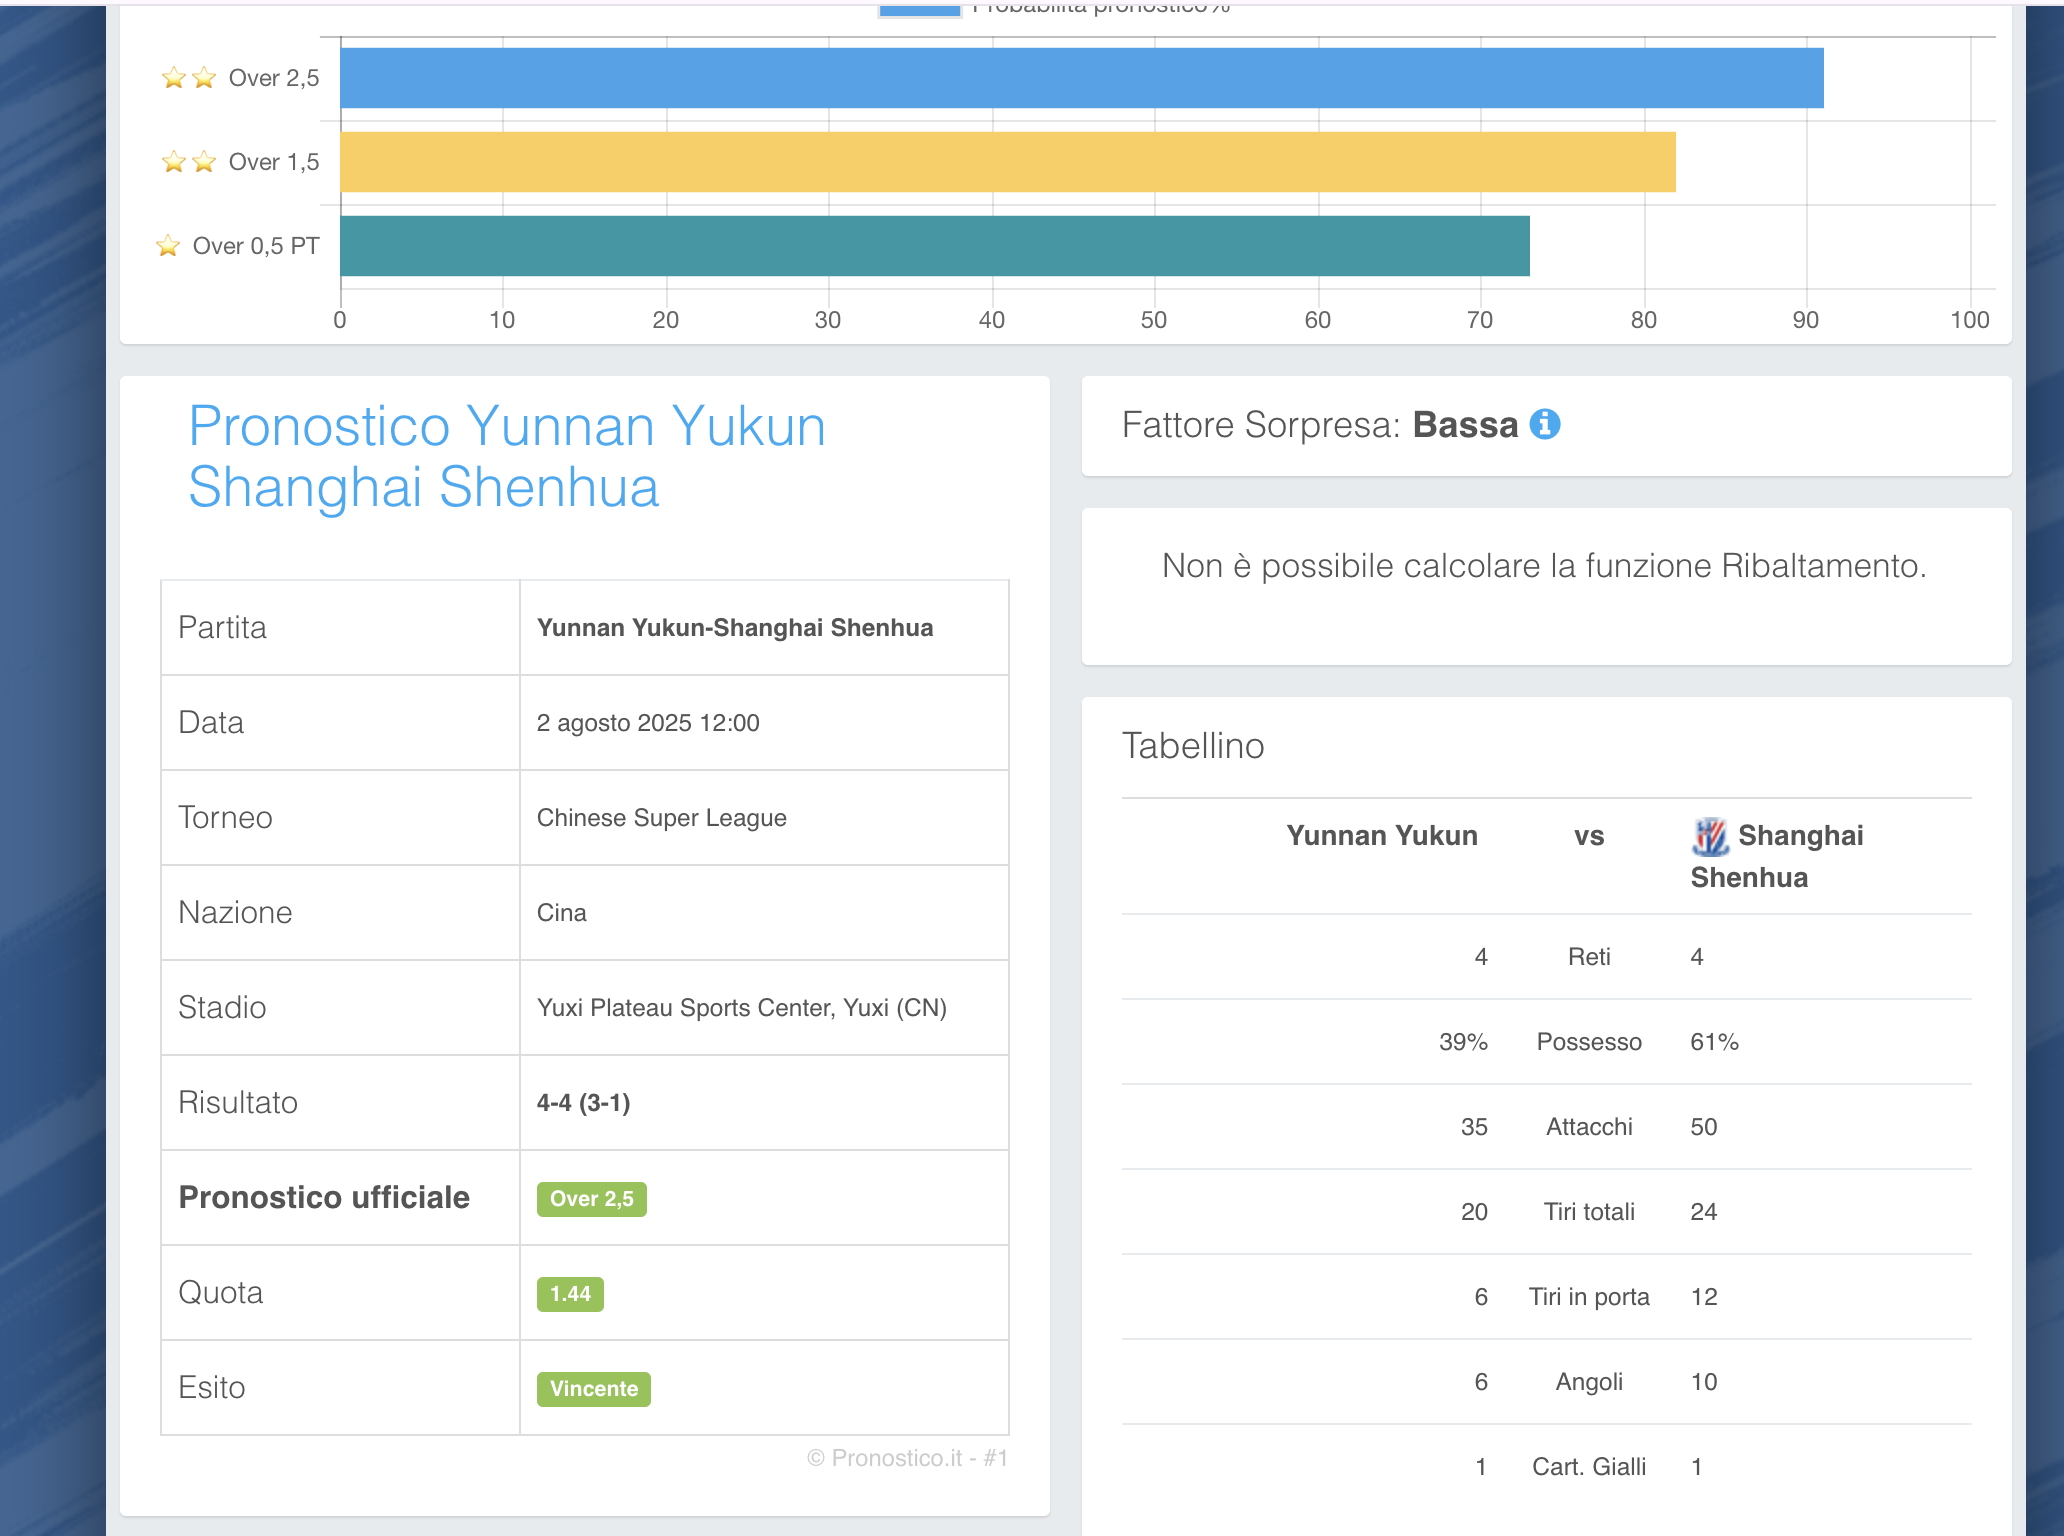Click the Reti row label
This screenshot has height=1536, width=2064.
tap(1589, 957)
